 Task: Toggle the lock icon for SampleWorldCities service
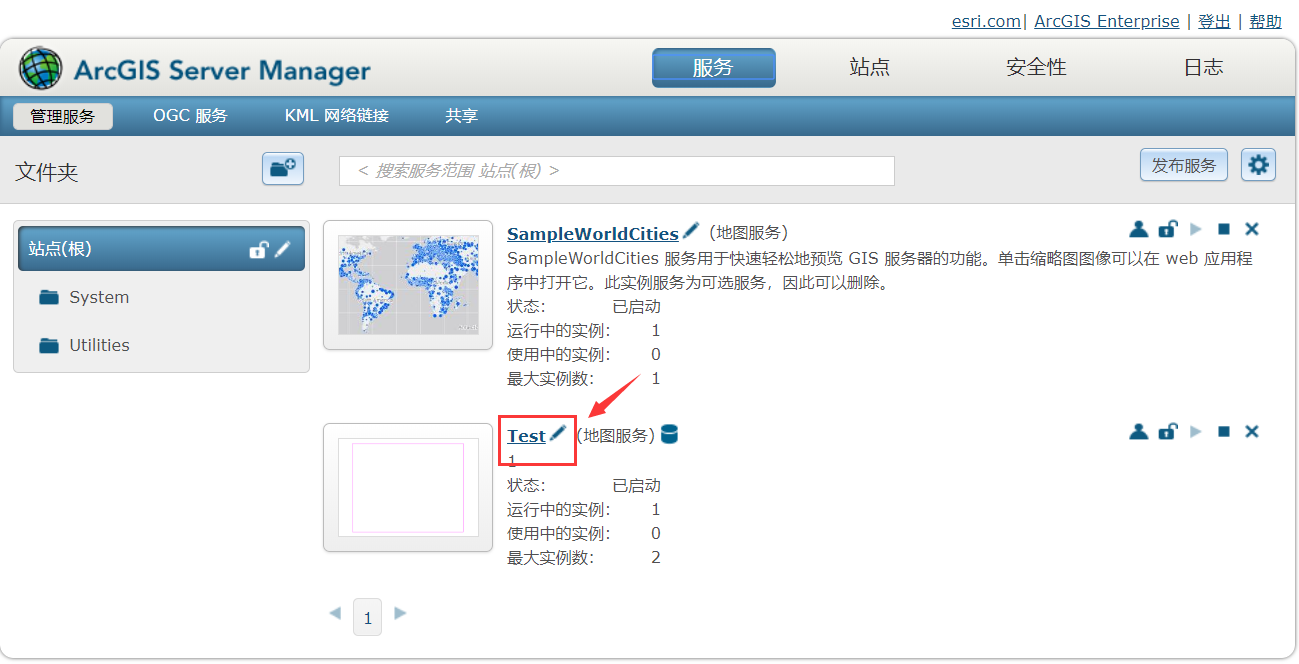click(1167, 229)
